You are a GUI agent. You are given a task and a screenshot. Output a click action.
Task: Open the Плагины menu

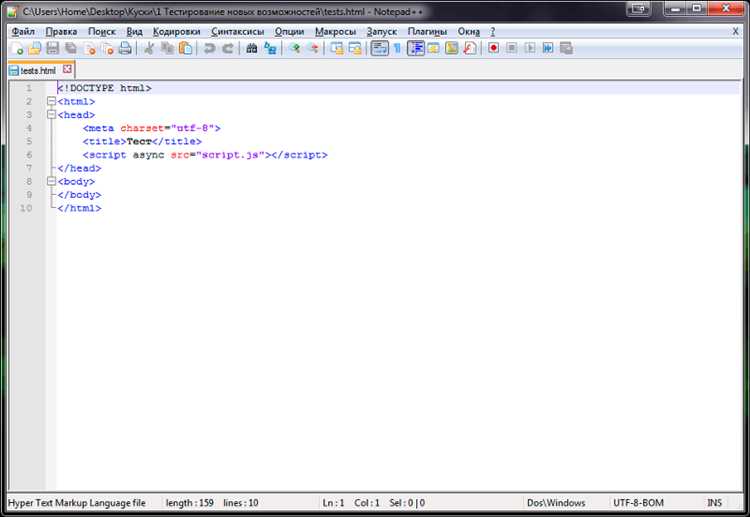point(427,32)
